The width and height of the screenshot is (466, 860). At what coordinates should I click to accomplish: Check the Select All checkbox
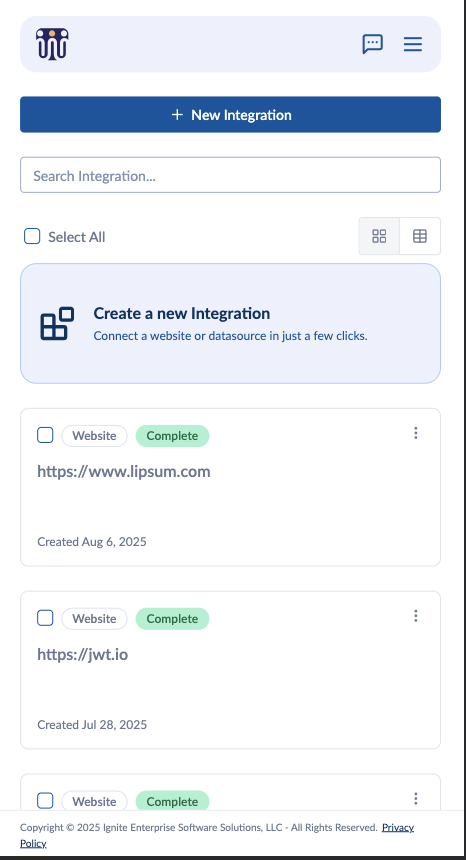tap(32, 236)
